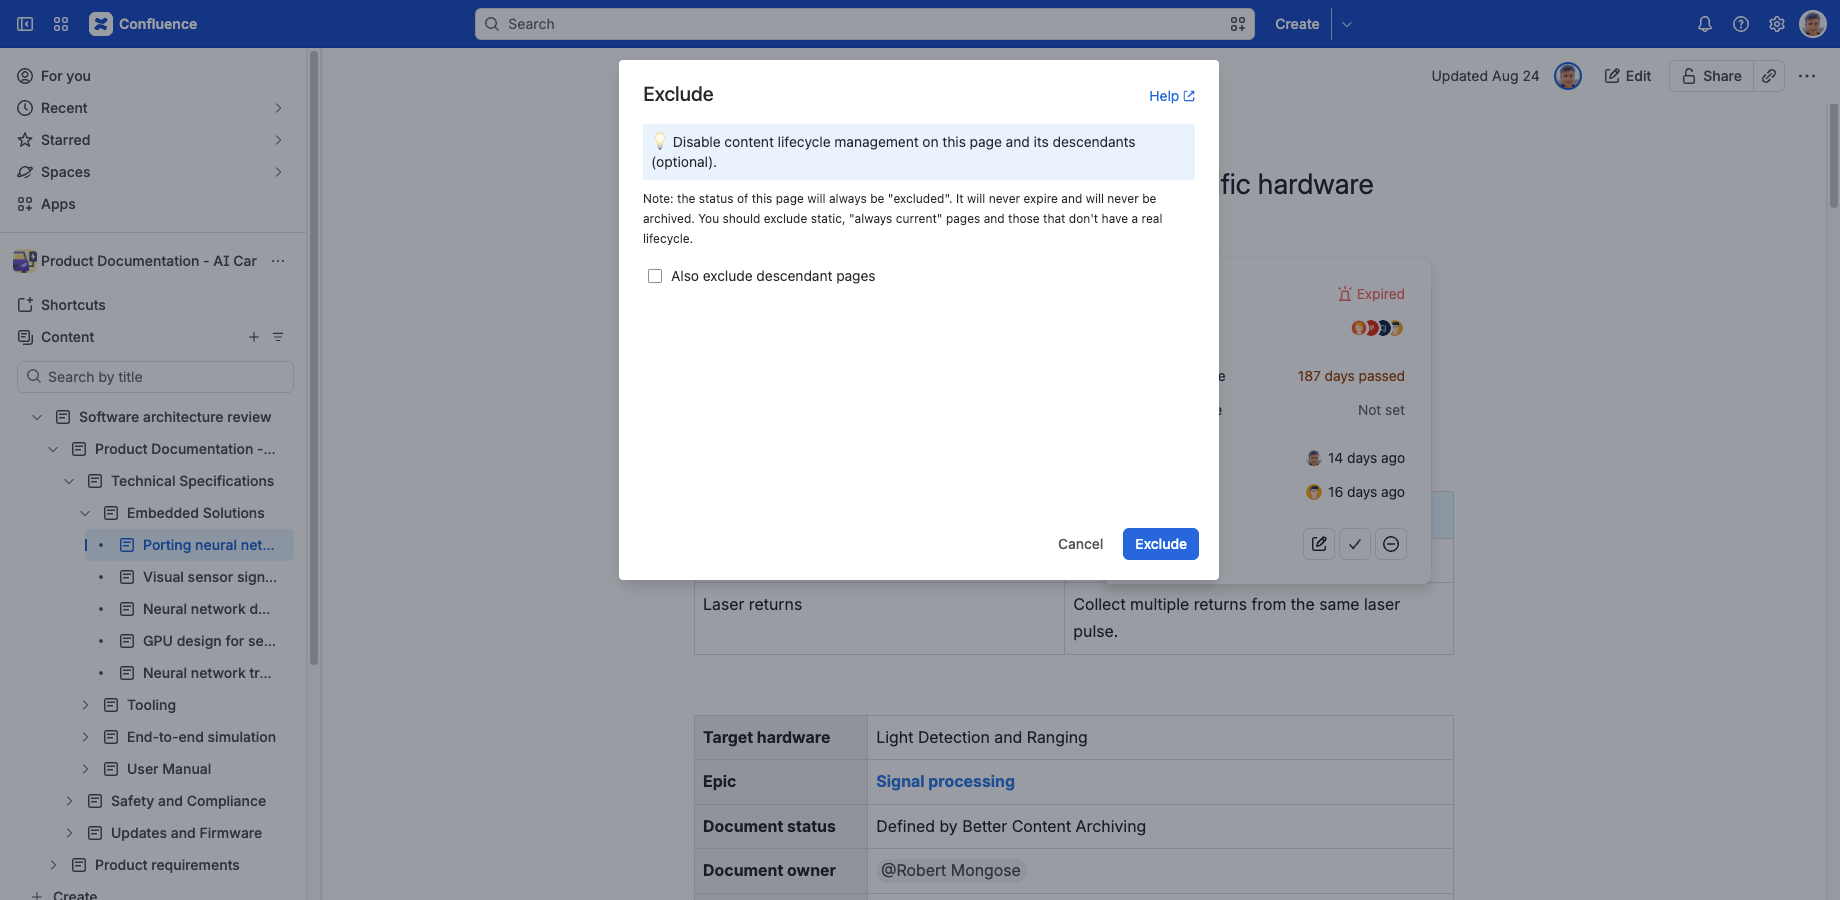This screenshot has width=1840, height=900.
Task: Expand the Recent section chevron
Action: tap(278, 108)
